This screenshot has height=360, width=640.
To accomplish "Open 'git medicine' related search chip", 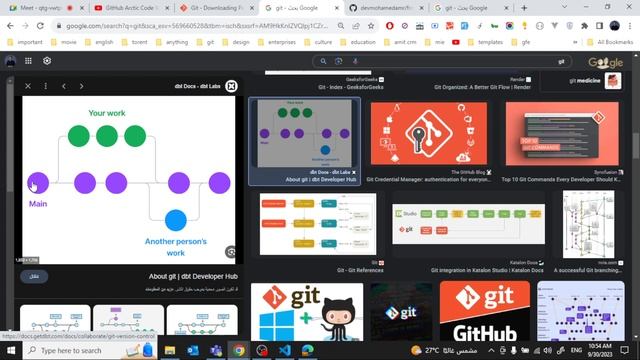I will point(583,81).
